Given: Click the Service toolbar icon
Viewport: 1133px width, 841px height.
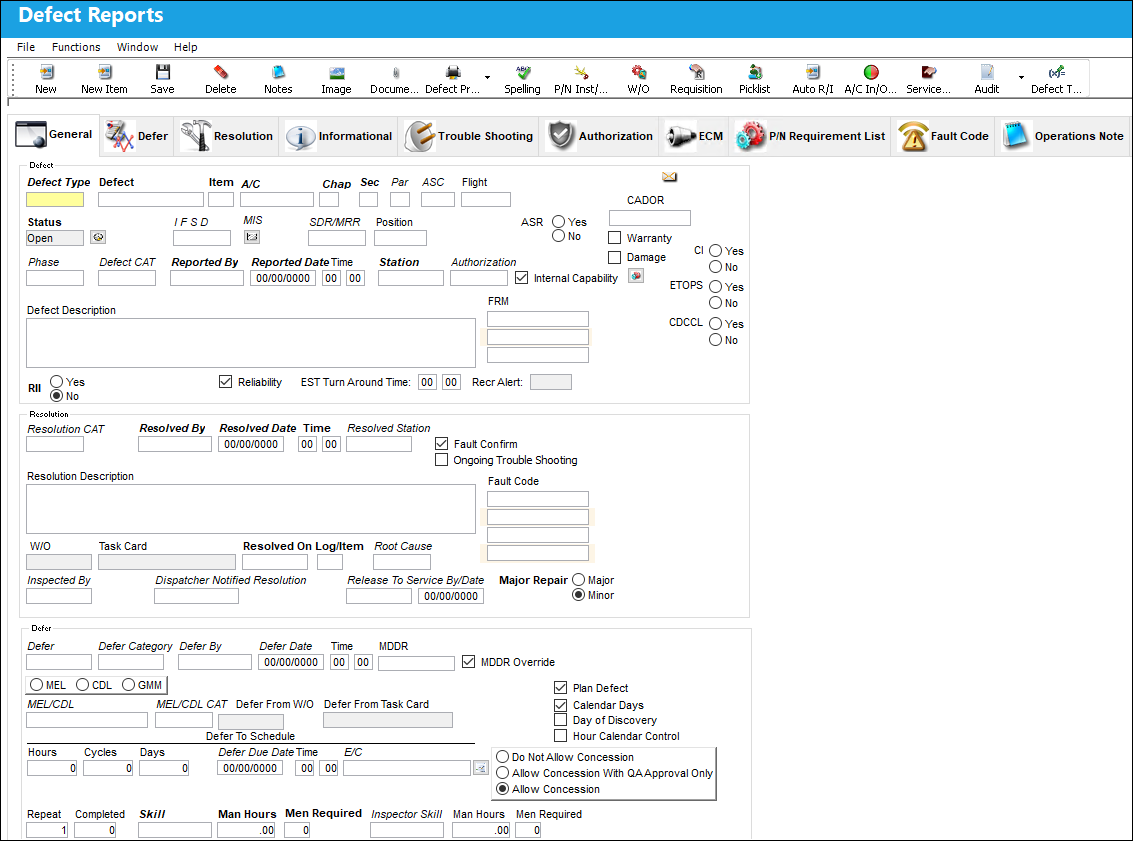Looking at the screenshot, I should [929, 72].
